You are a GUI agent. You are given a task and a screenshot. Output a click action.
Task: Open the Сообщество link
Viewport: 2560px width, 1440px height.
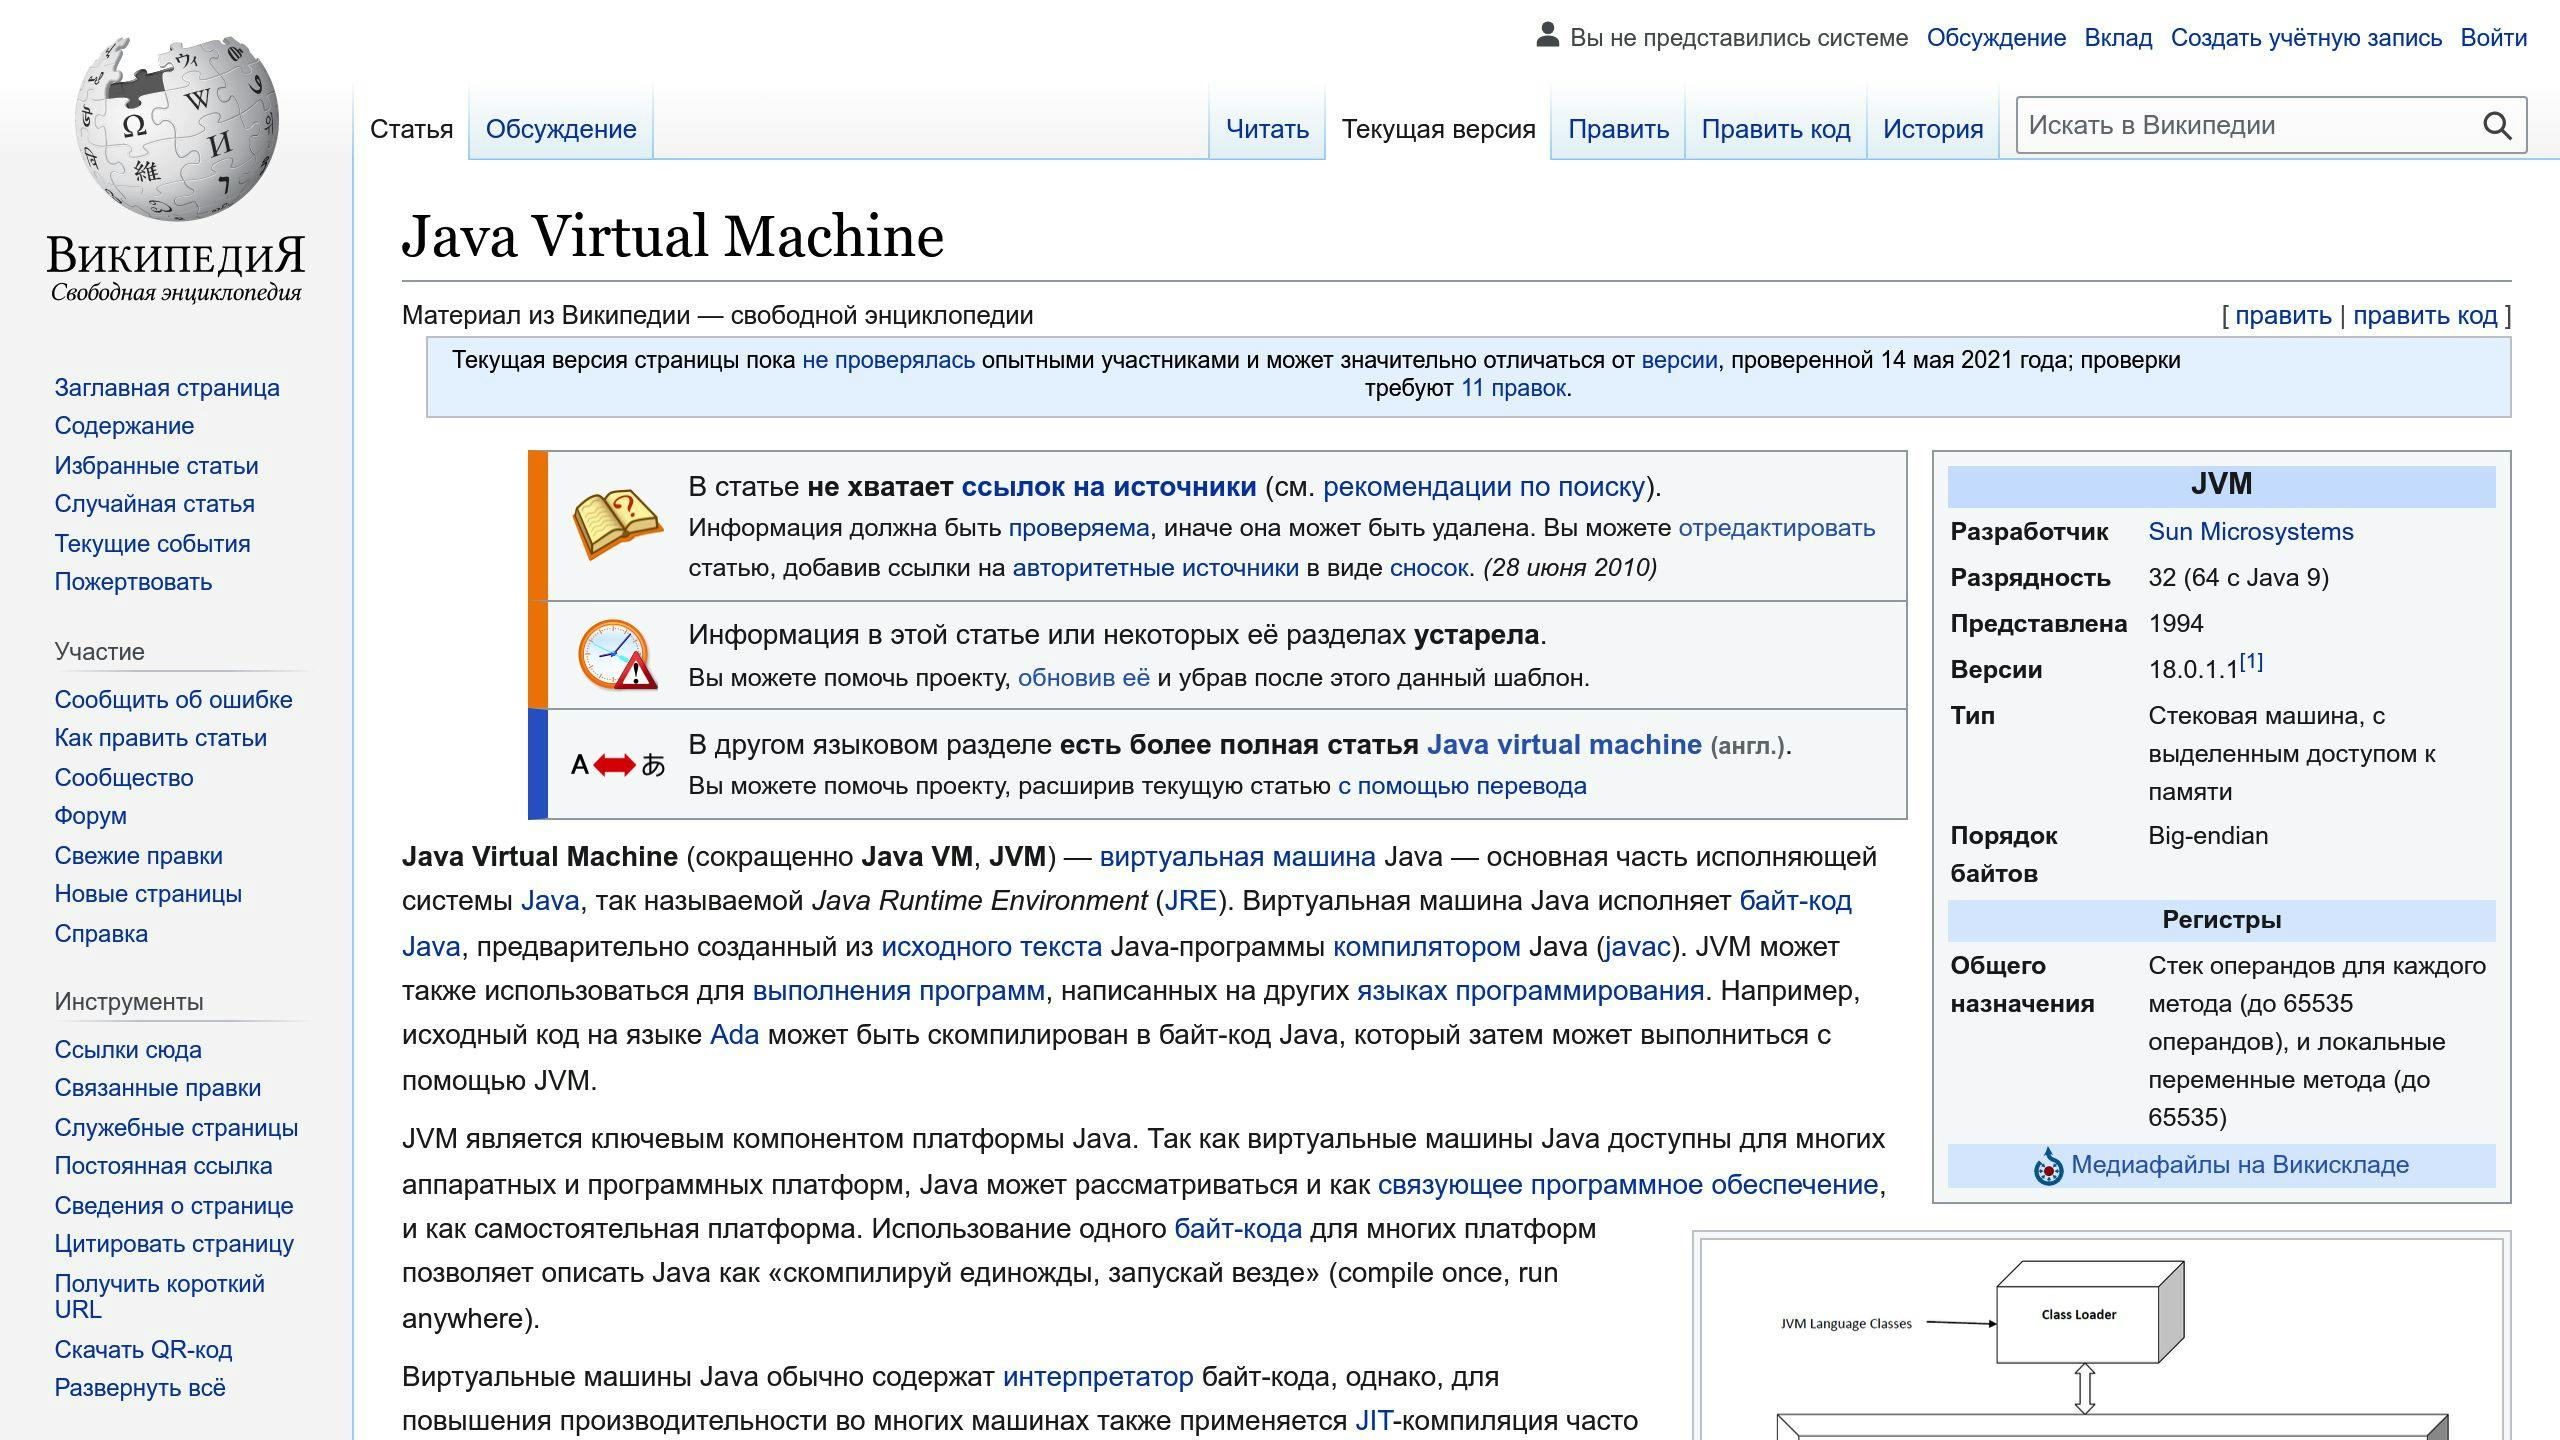coord(124,778)
